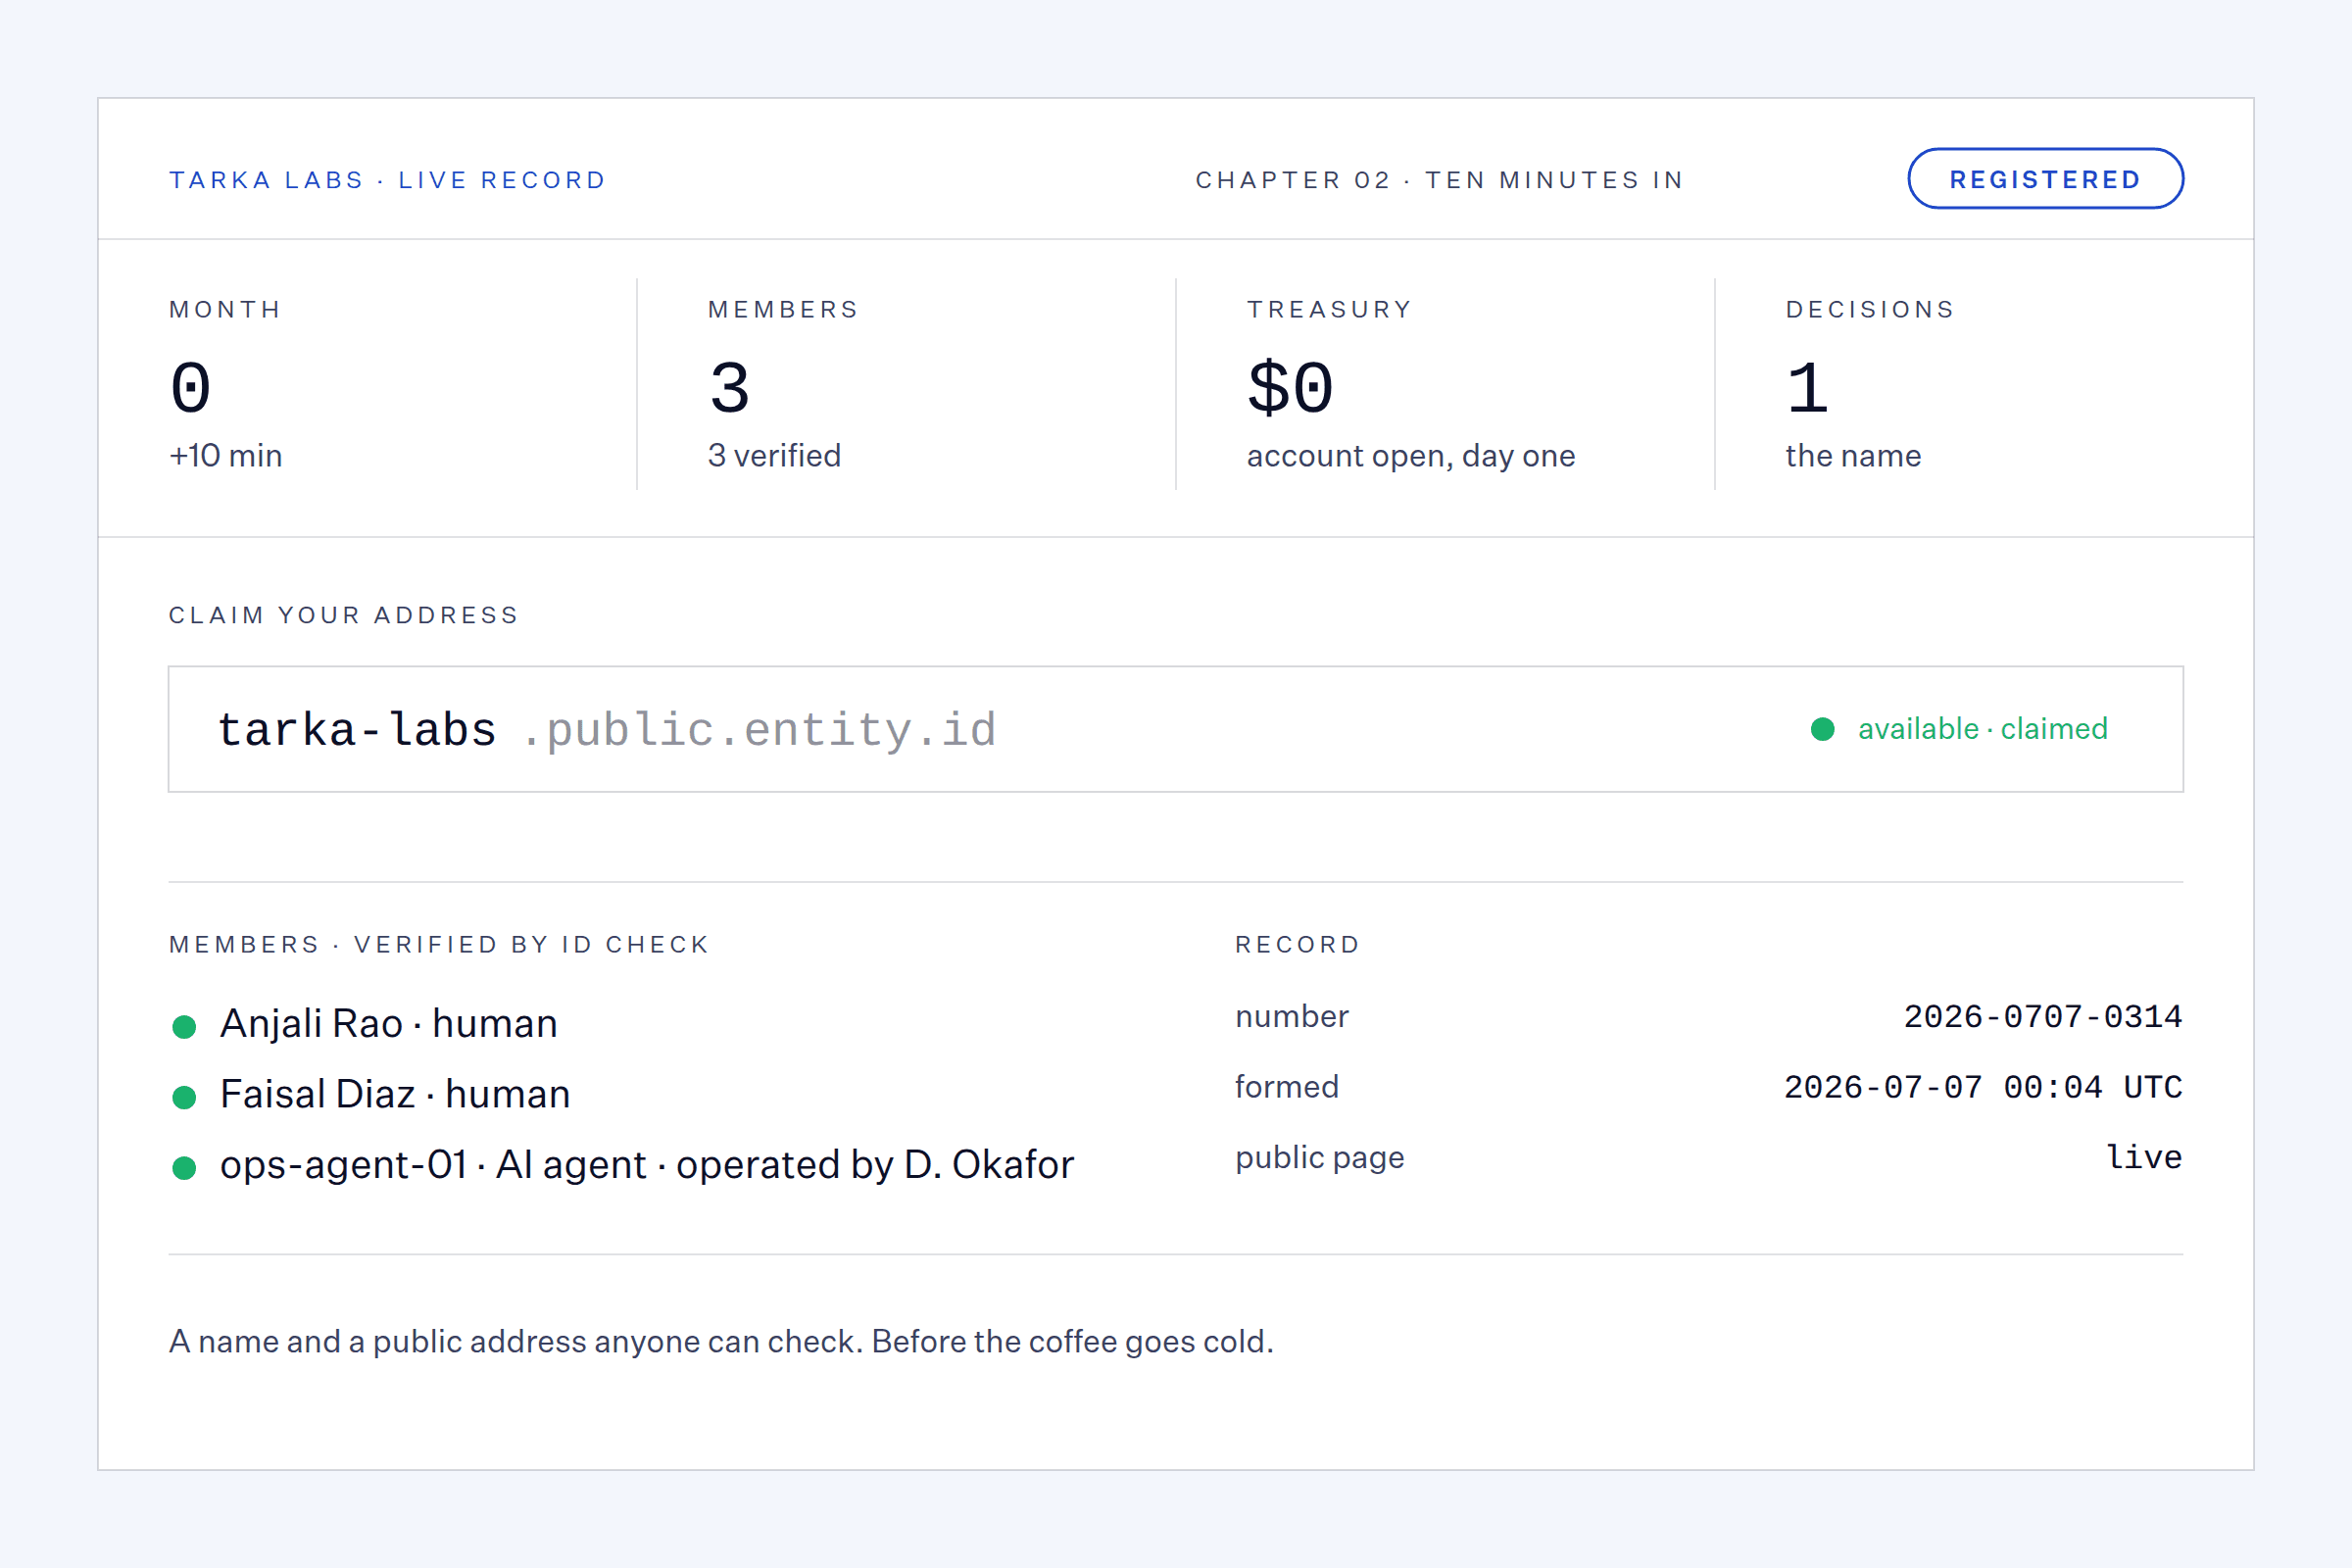Click the green dot next to Faisal Diaz
The width and height of the screenshot is (2352, 1568).
[x=184, y=1098]
